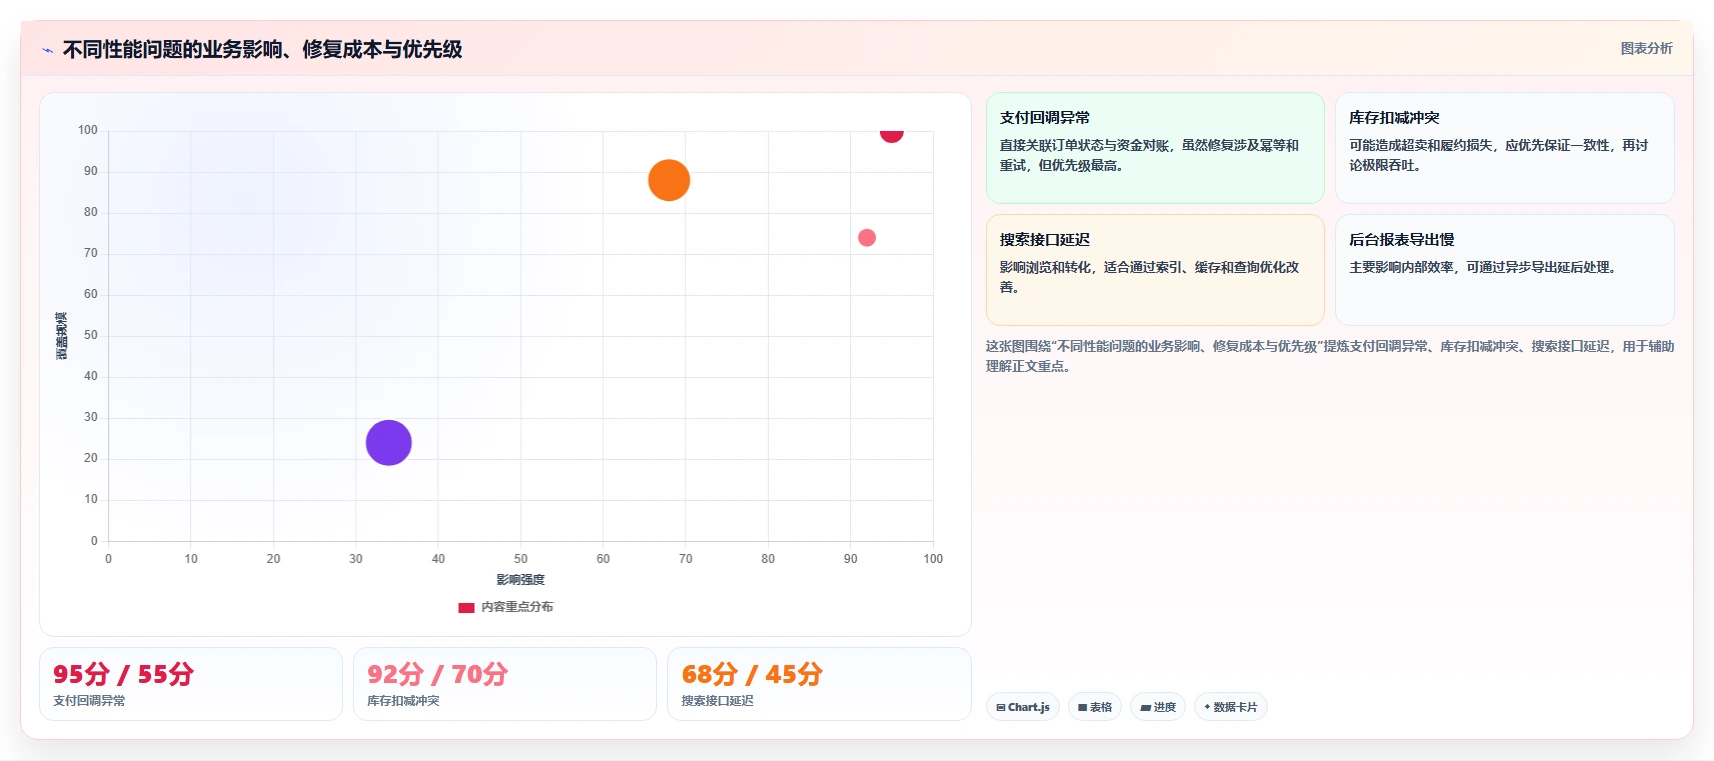Select the purple bubble in the scatter chart
The height and width of the screenshot is (761, 1714).
[x=389, y=442]
